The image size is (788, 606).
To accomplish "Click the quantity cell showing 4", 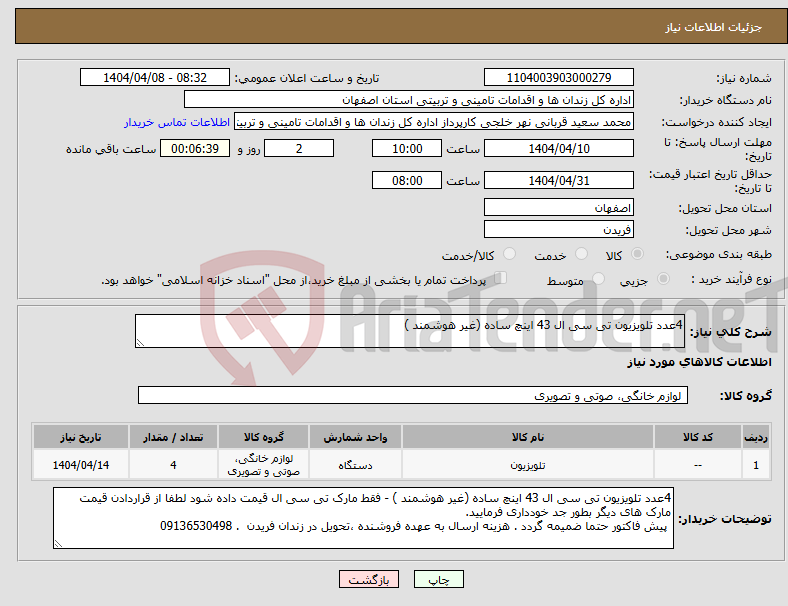I will [173, 465].
